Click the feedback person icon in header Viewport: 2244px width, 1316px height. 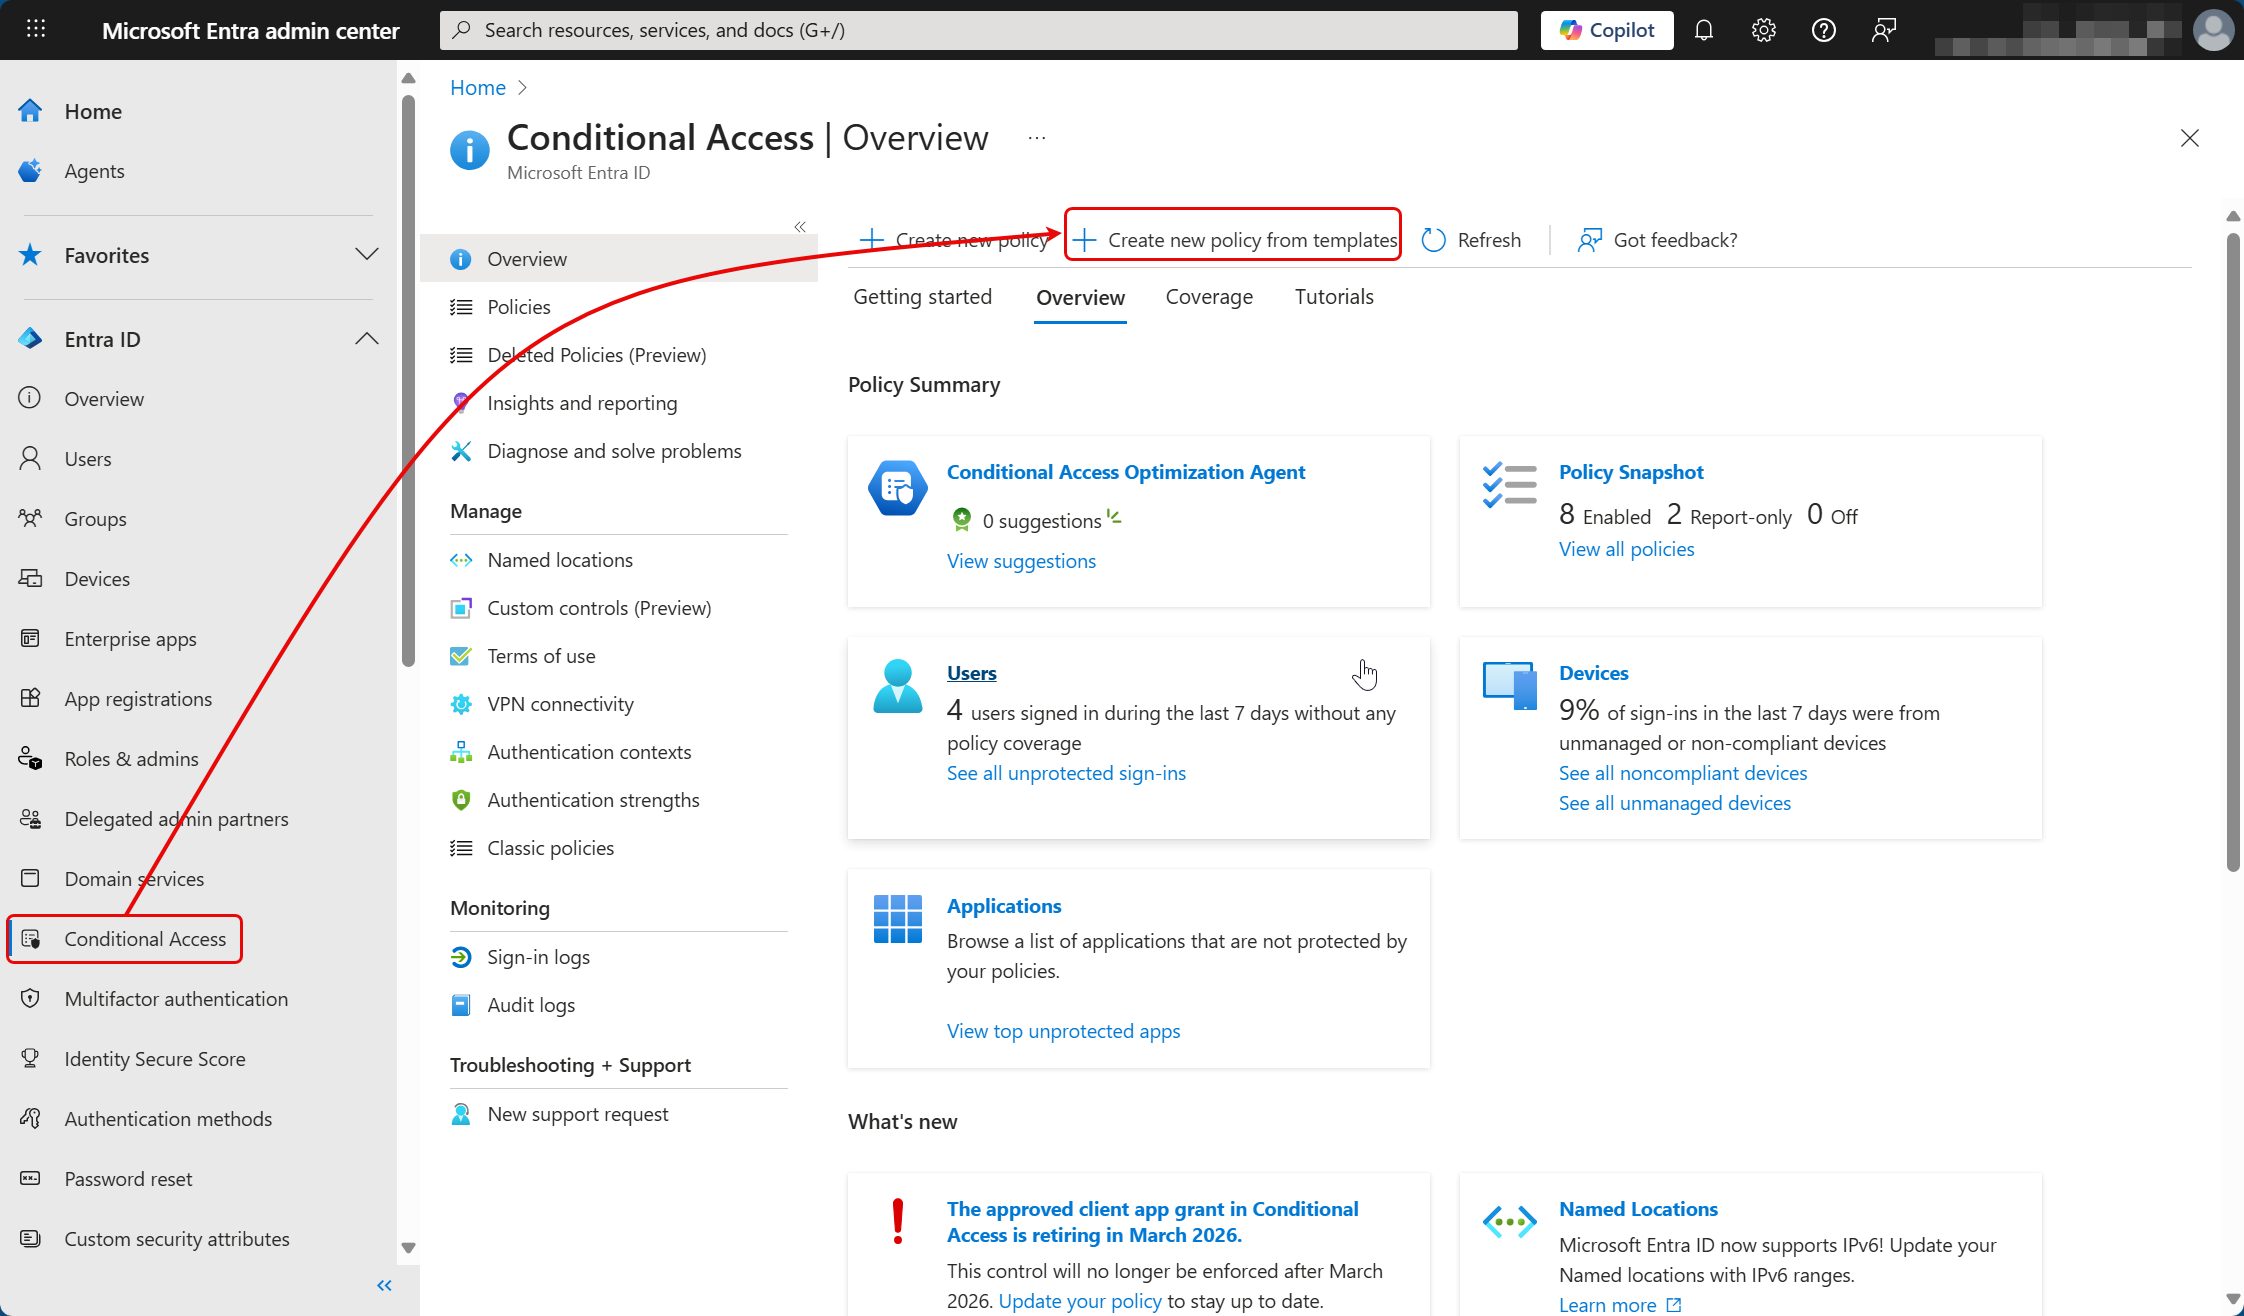(1883, 30)
